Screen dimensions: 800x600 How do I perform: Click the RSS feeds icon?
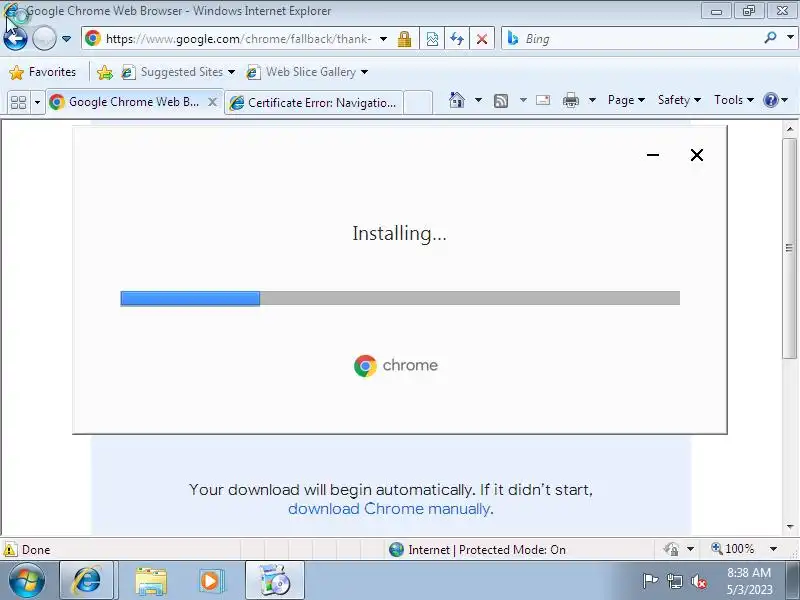tap(501, 101)
